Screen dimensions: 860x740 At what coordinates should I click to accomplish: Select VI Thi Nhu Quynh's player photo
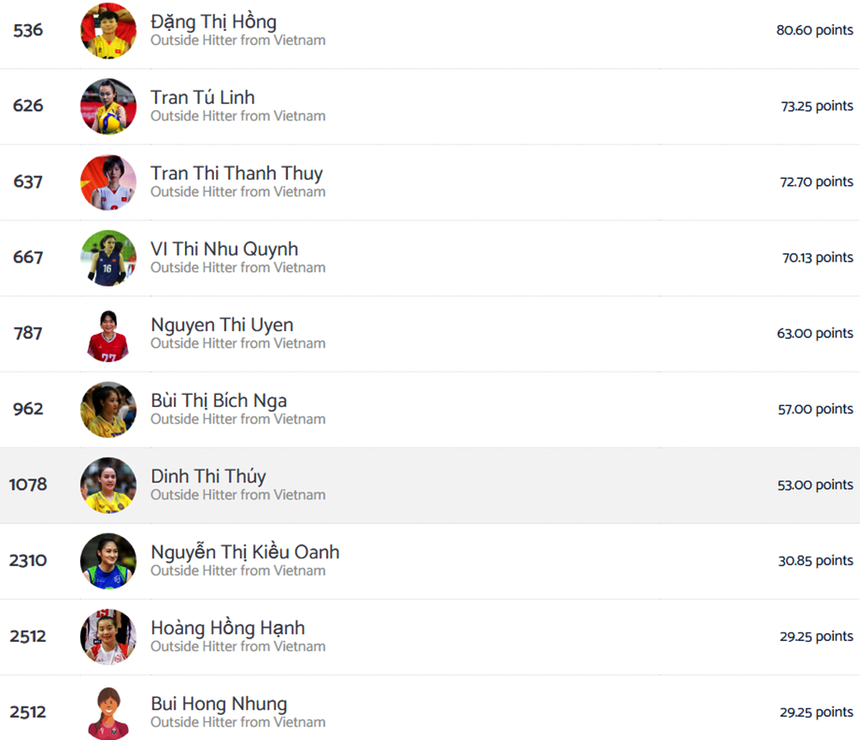[108, 258]
